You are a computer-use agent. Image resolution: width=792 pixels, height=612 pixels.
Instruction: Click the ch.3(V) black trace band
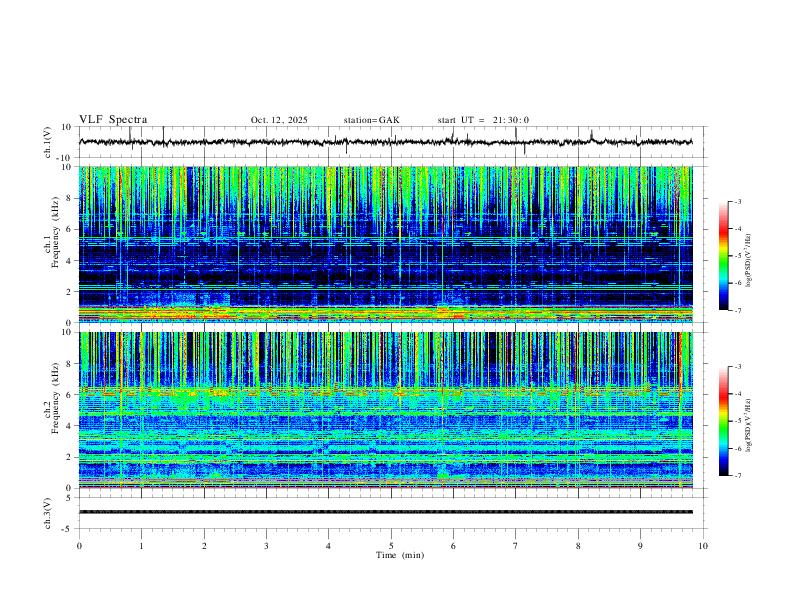click(x=385, y=512)
